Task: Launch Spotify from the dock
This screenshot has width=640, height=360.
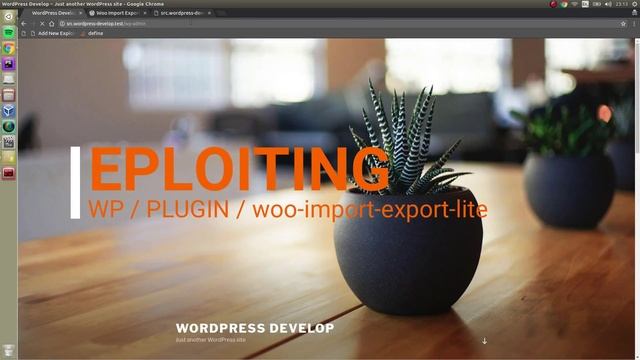Action: [9, 32]
